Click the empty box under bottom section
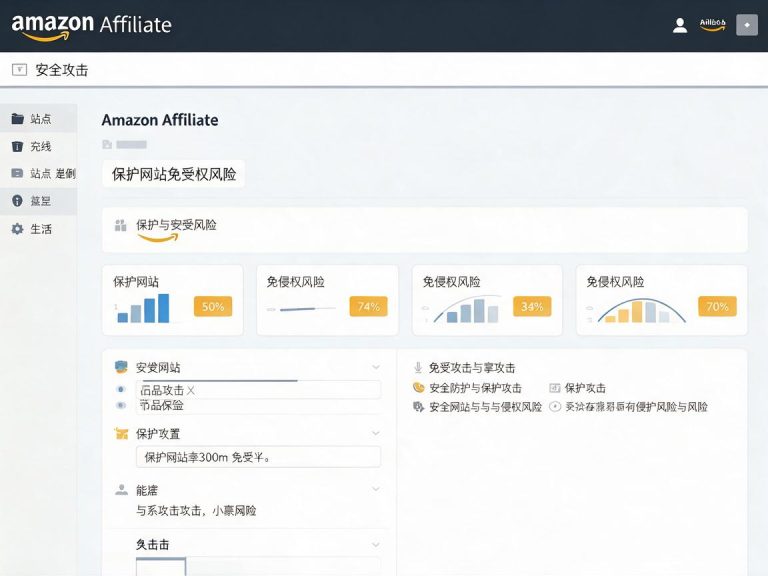This screenshot has height=576, width=768. (161, 566)
